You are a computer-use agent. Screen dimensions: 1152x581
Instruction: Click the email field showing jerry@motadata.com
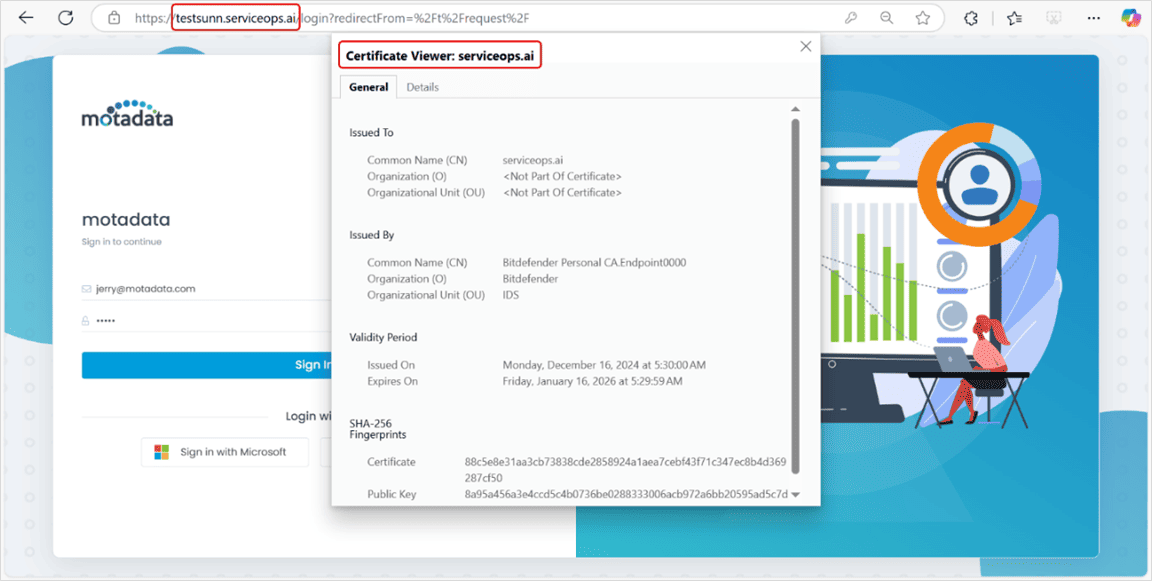(x=200, y=288)
